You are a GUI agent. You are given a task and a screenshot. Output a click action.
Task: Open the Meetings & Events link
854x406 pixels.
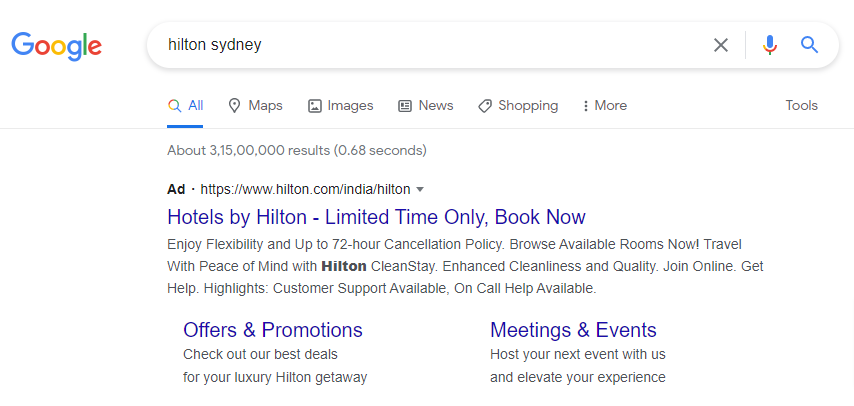click(574, 330)
